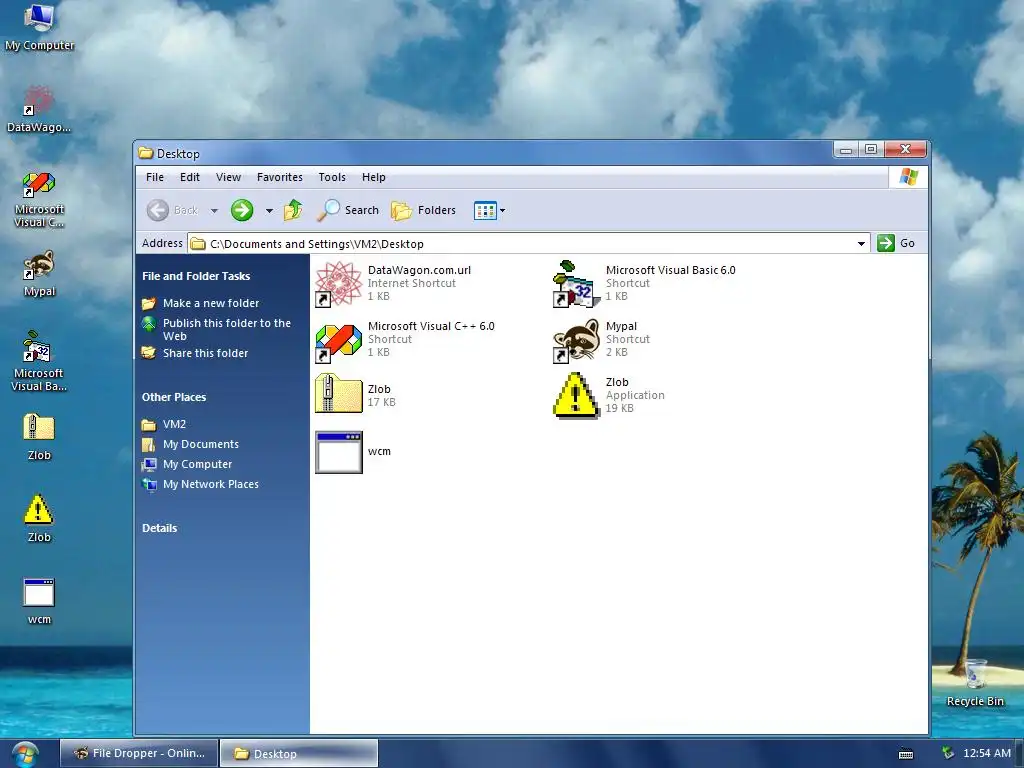
Task: Select Zlob Application 19 KB file
Action: pyautogui.click(x=609, y=394)
